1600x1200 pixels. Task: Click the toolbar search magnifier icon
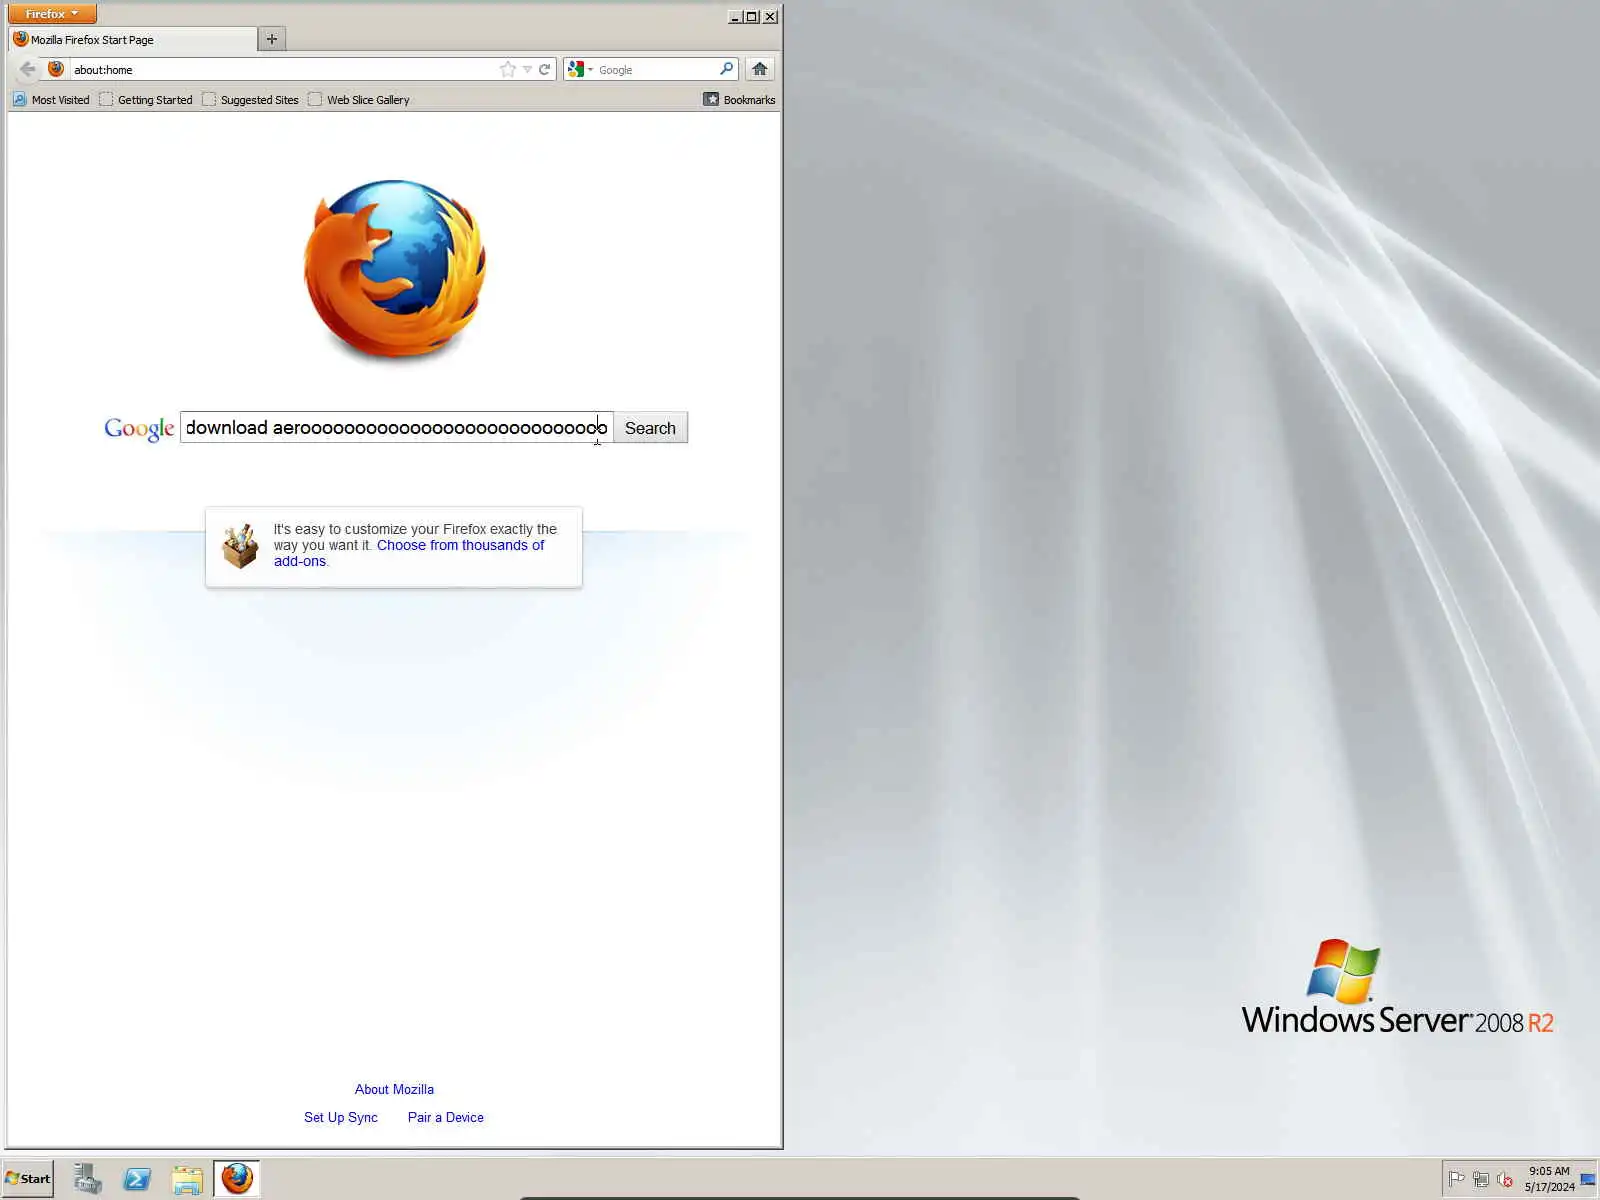(x=727, y=69)
